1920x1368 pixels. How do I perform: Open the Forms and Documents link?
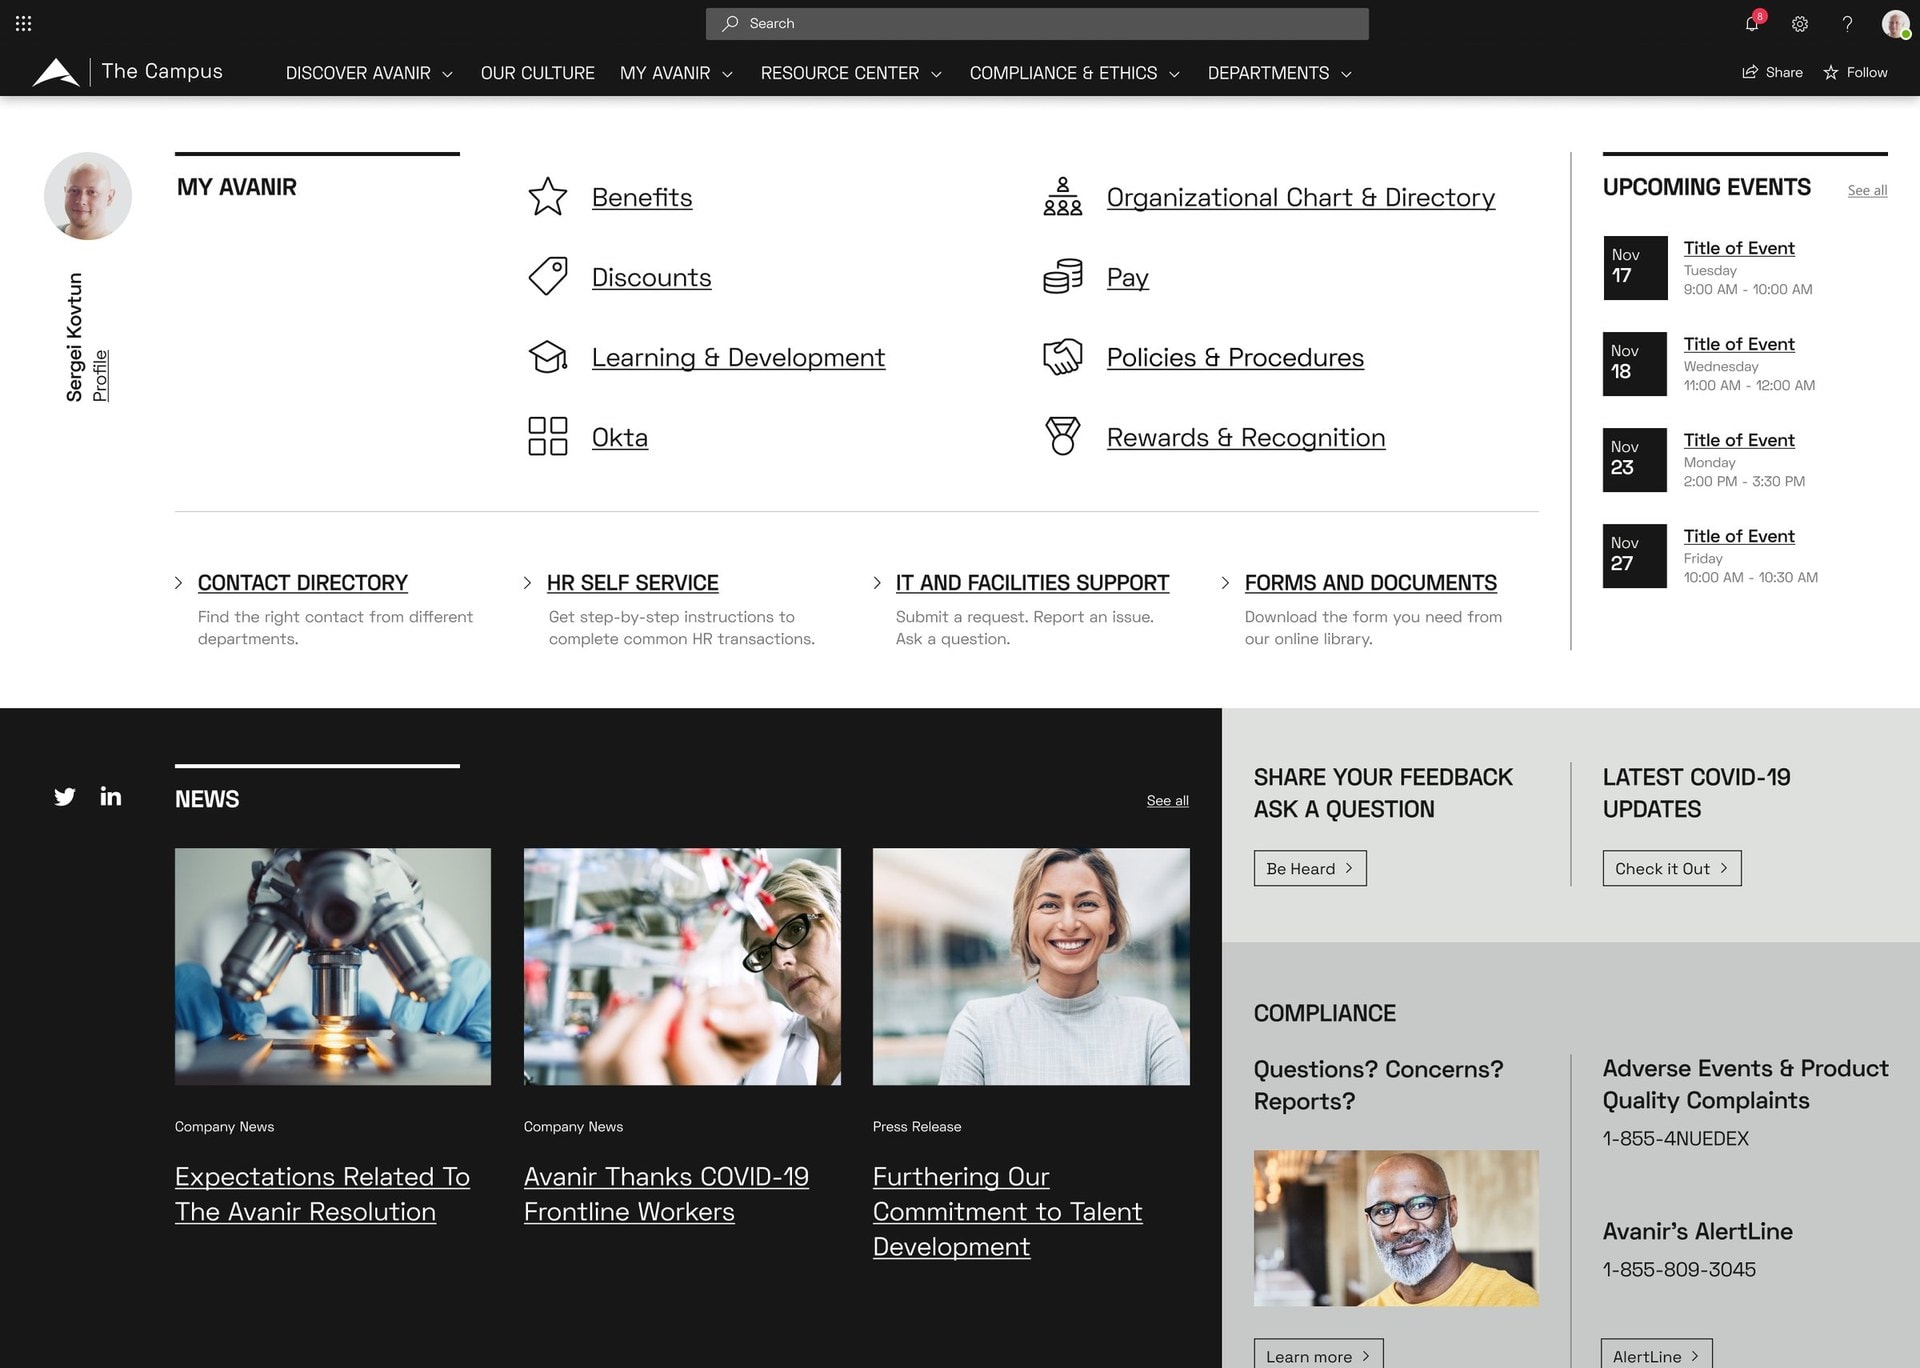(1370, 583)
